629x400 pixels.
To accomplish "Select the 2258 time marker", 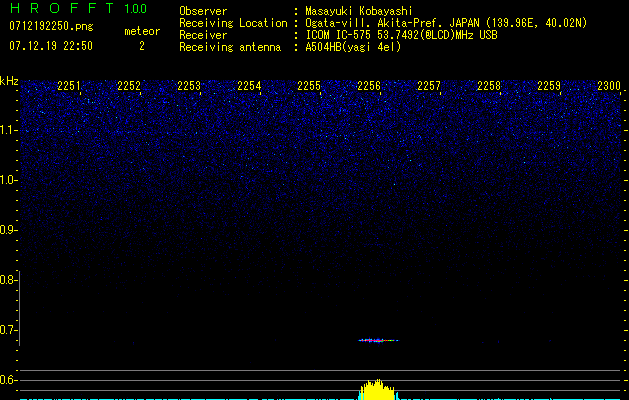I will point(488,87).
